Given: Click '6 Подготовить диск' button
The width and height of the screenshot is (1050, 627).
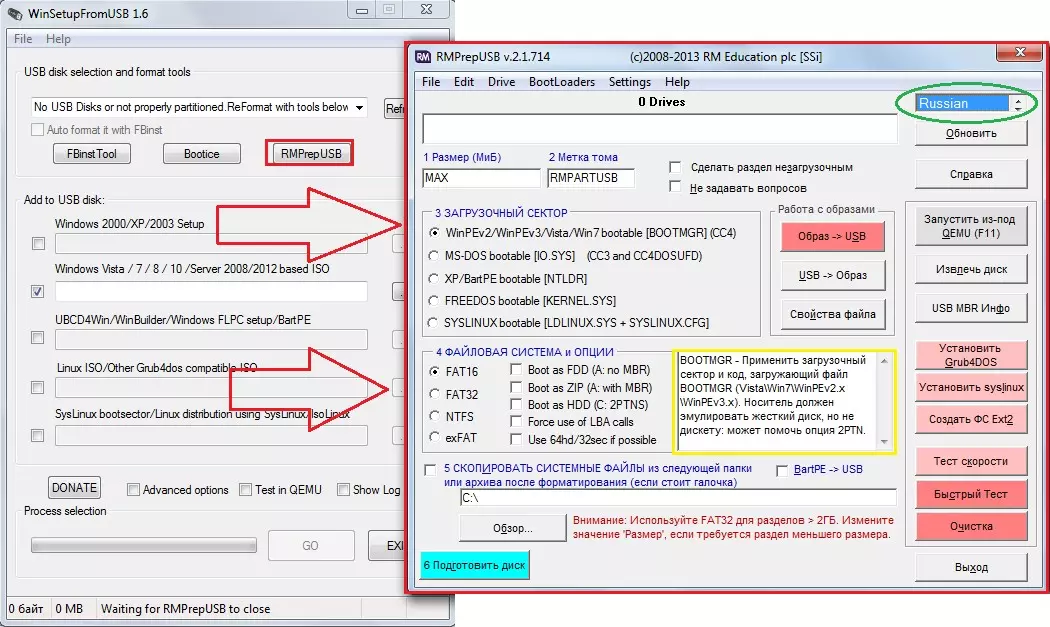Looking at the screenshot, I should pyautogui.click(x=475, y=565).
